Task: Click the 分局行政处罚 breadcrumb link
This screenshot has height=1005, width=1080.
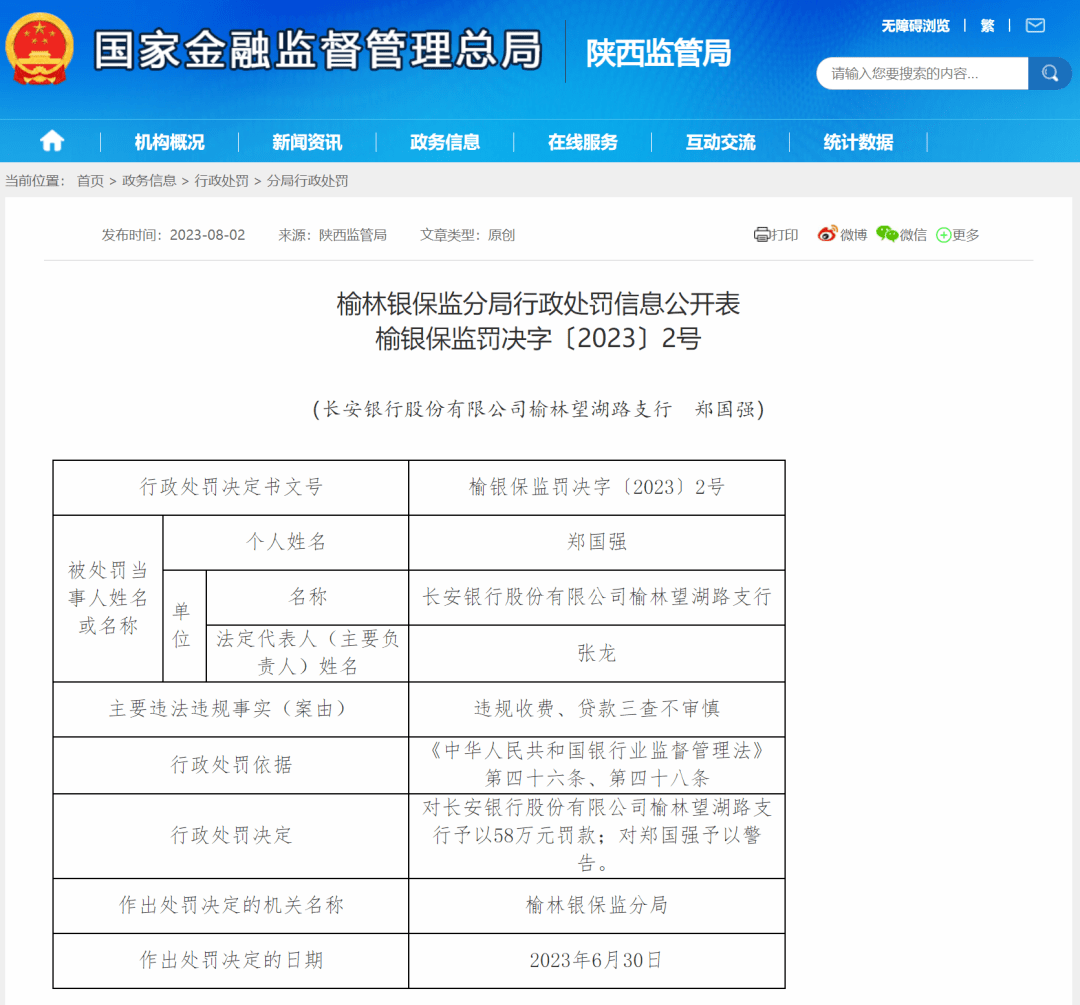Action: (307, 181)
